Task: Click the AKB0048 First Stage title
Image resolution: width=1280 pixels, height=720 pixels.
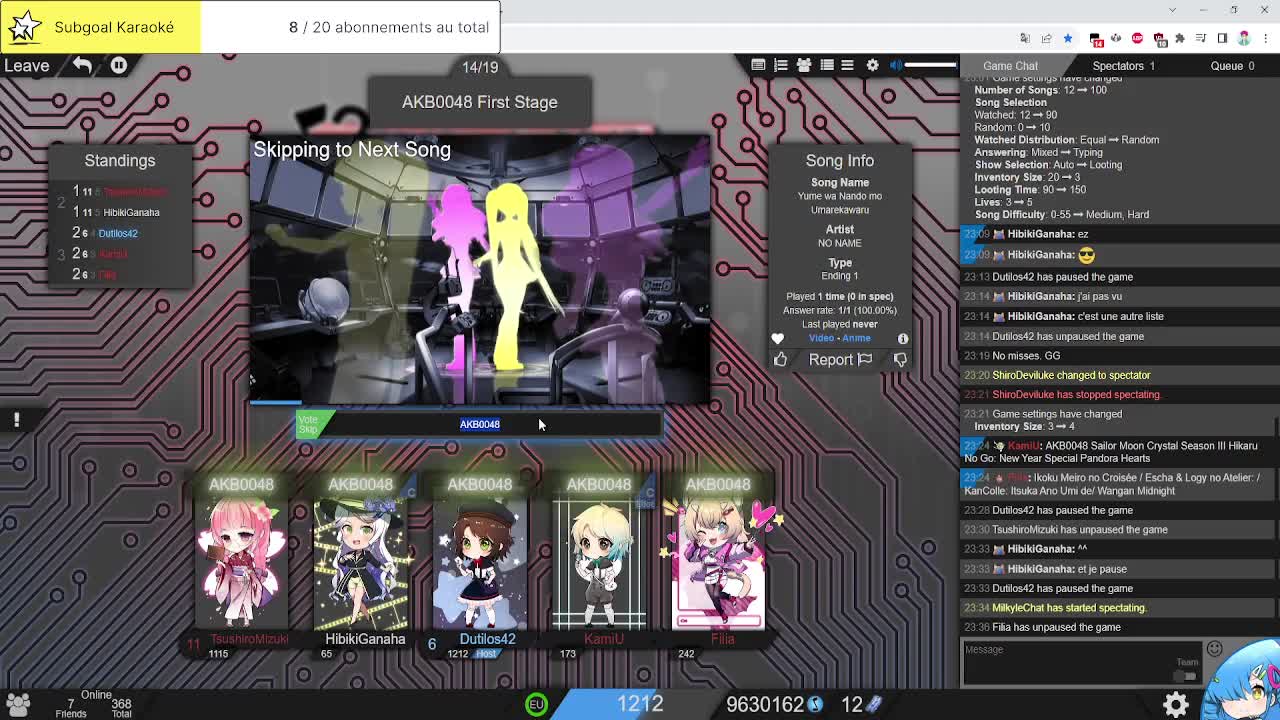Action: tap(480, 102)
